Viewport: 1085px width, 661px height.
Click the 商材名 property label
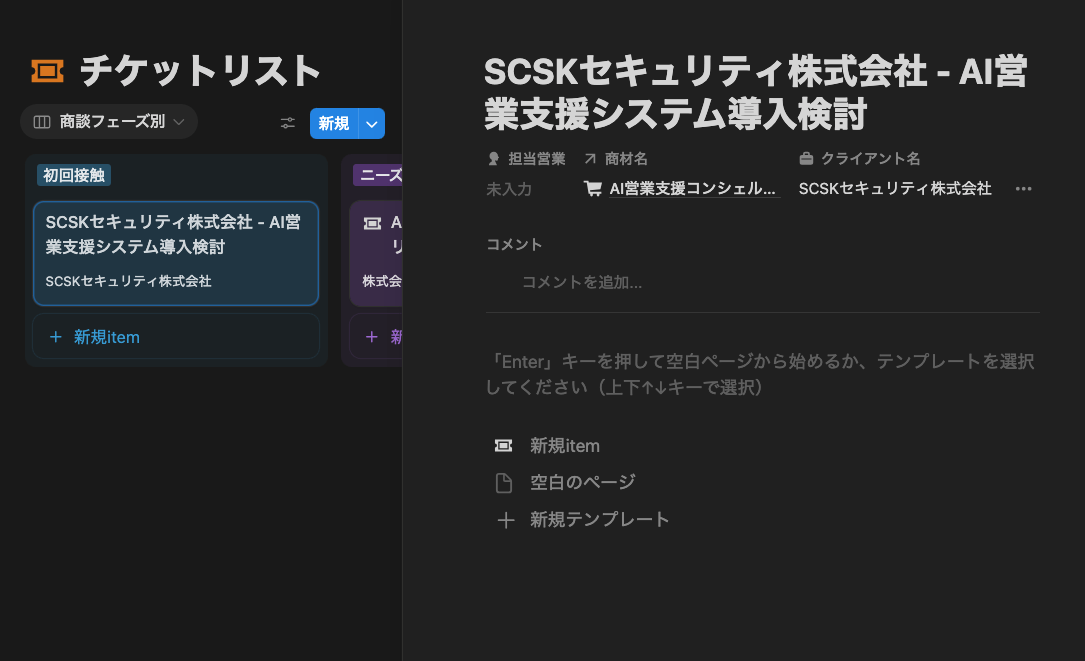[626, 159]
